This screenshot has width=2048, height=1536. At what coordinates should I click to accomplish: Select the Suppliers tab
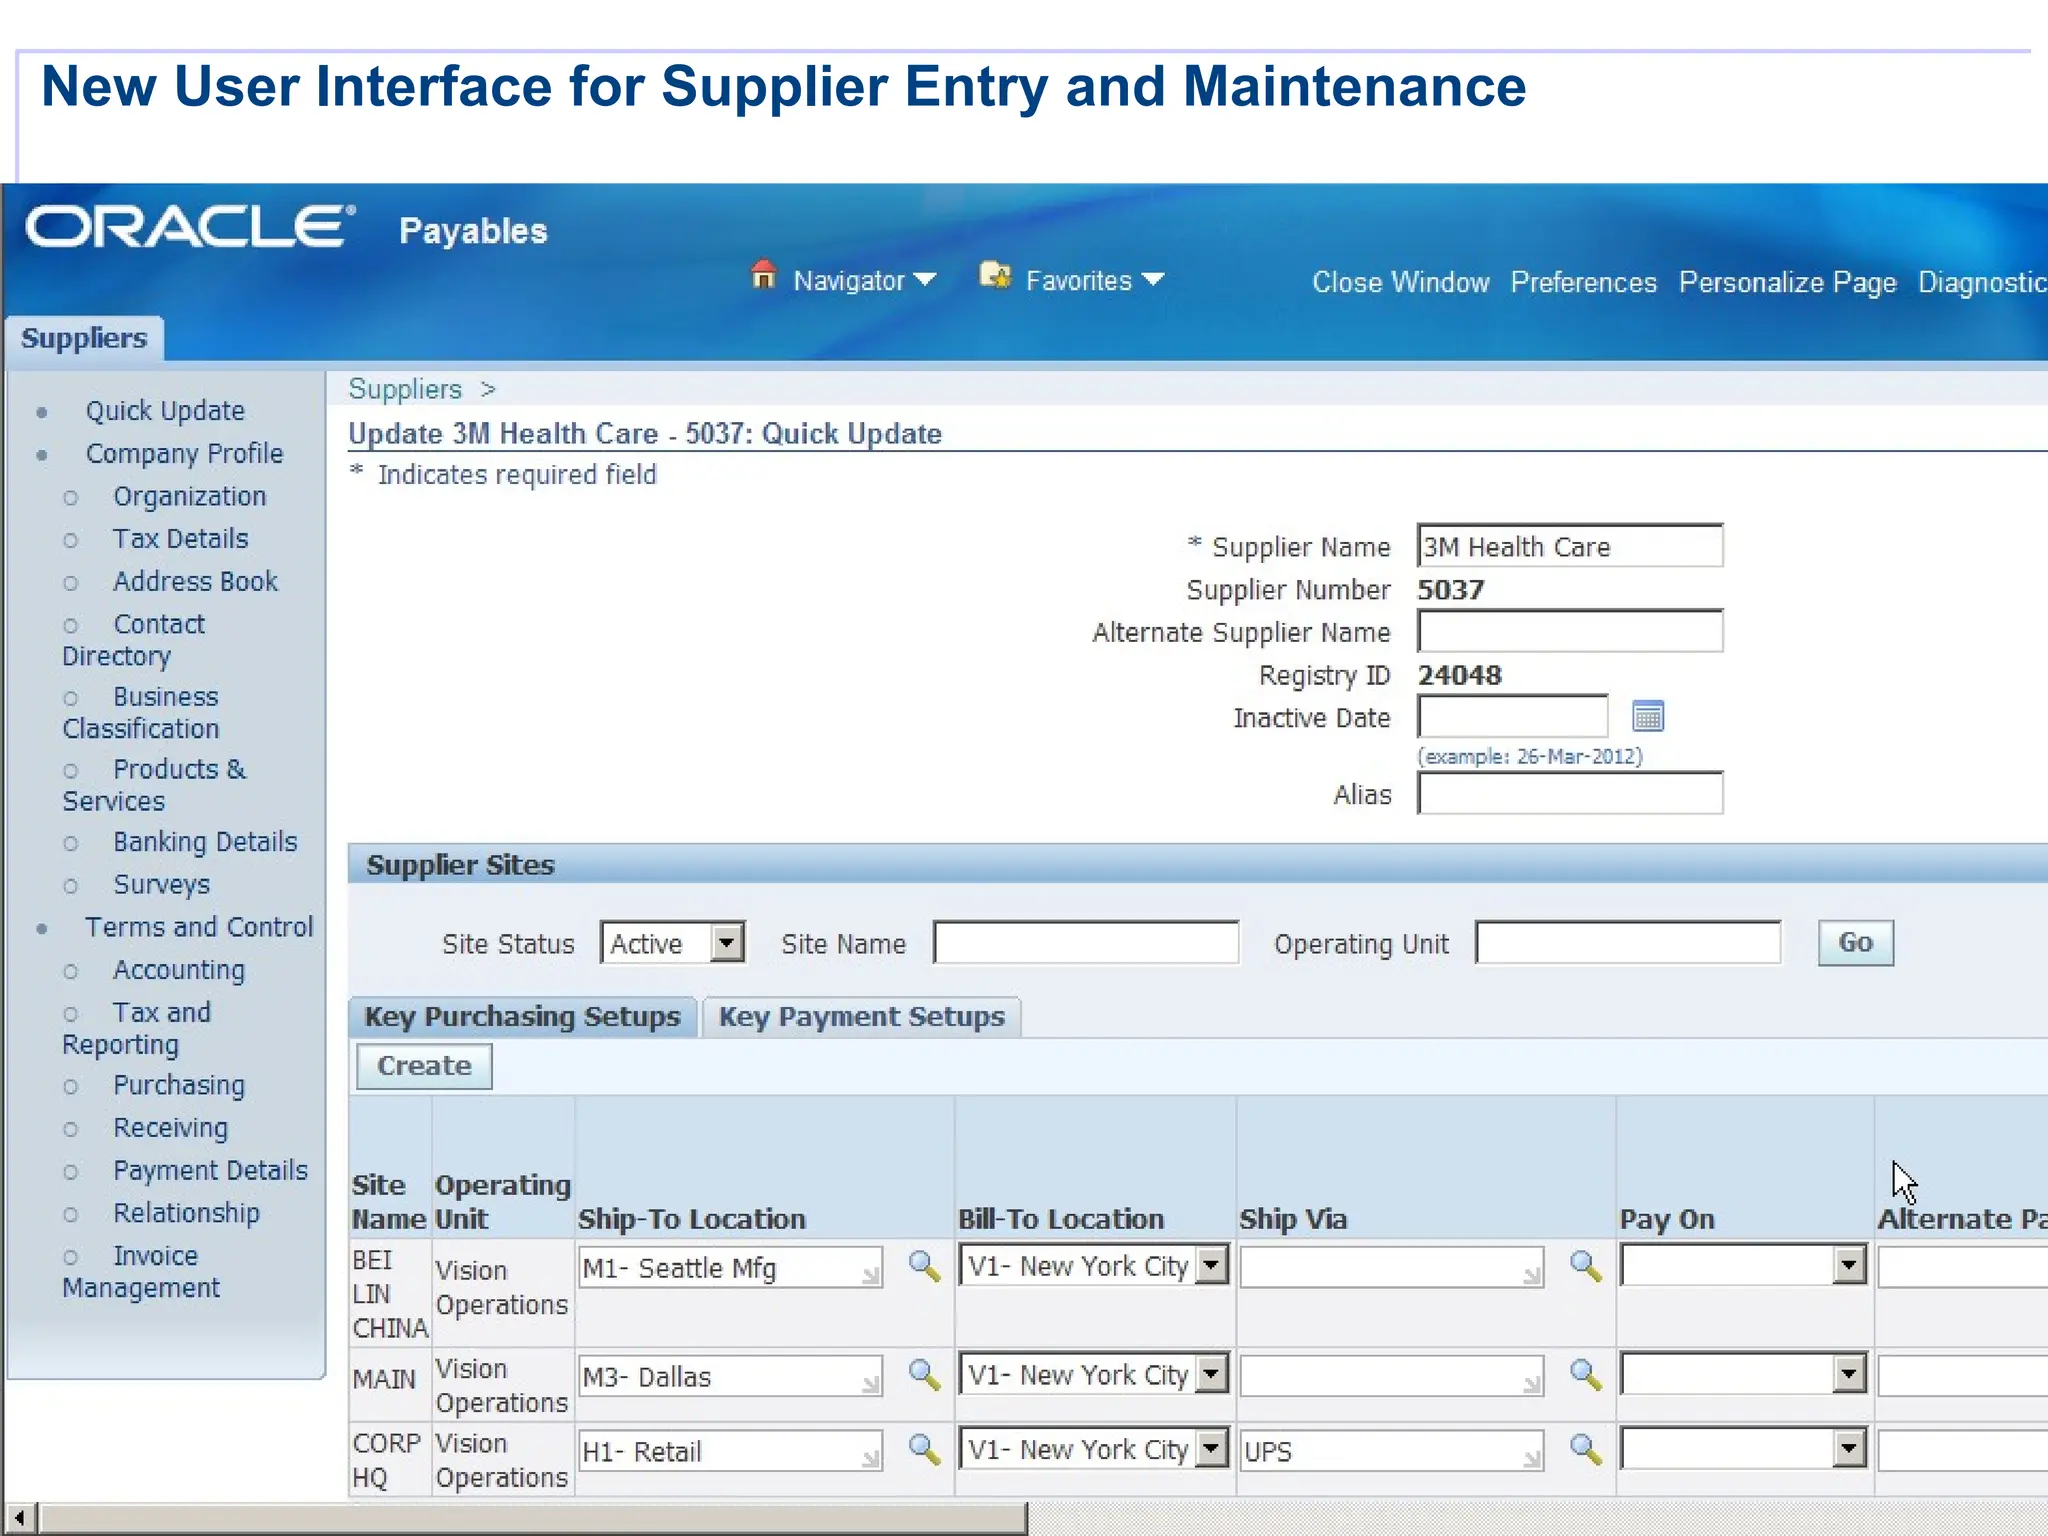tap(84, 338)
